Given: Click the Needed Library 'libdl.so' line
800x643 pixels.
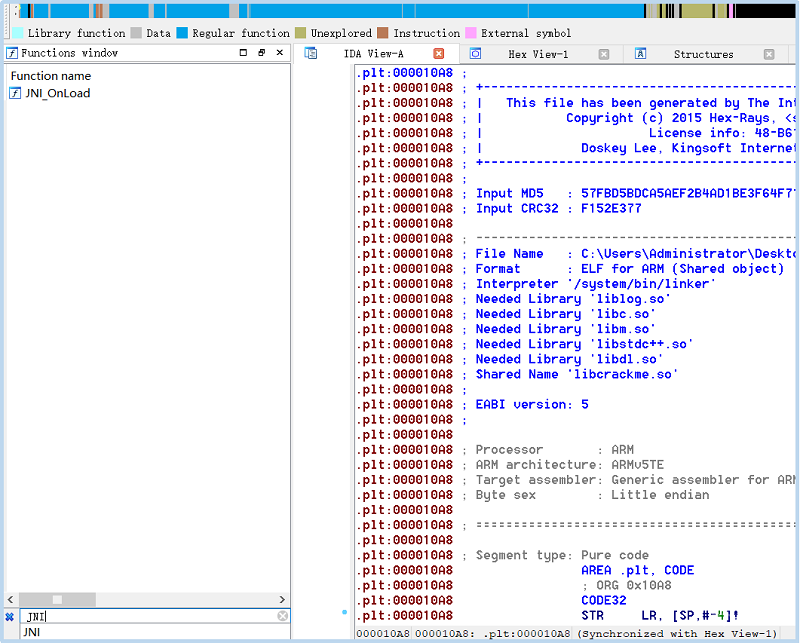Looking at the screenshot, I should click(569, 359).
